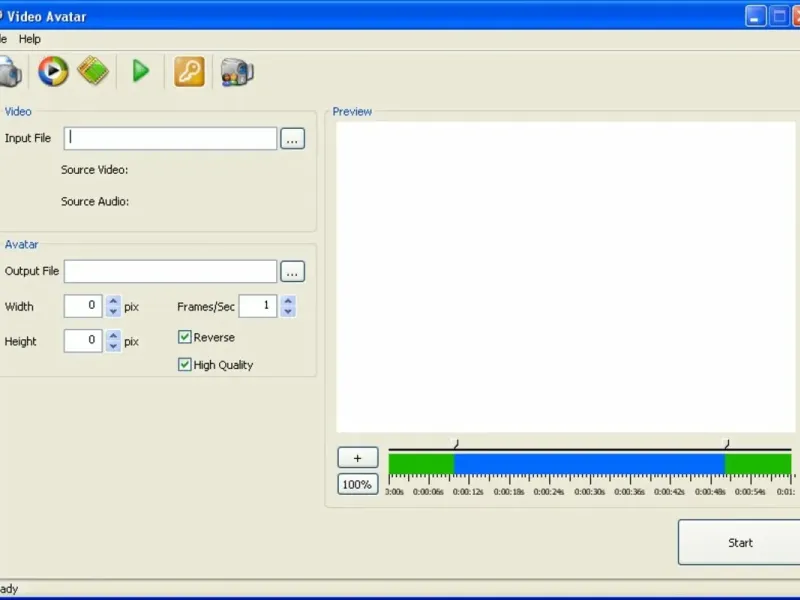Click the Source Audio label
The width and height of the screenshot is (800, 600).
(95, 202)
